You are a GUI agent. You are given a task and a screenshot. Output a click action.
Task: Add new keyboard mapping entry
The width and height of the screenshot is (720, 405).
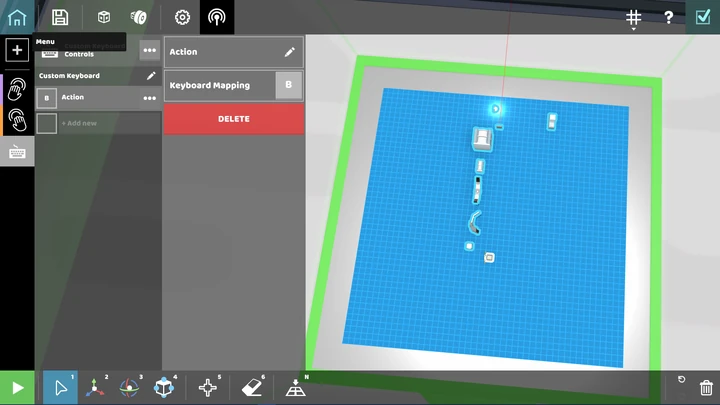[x=99, y=123]
